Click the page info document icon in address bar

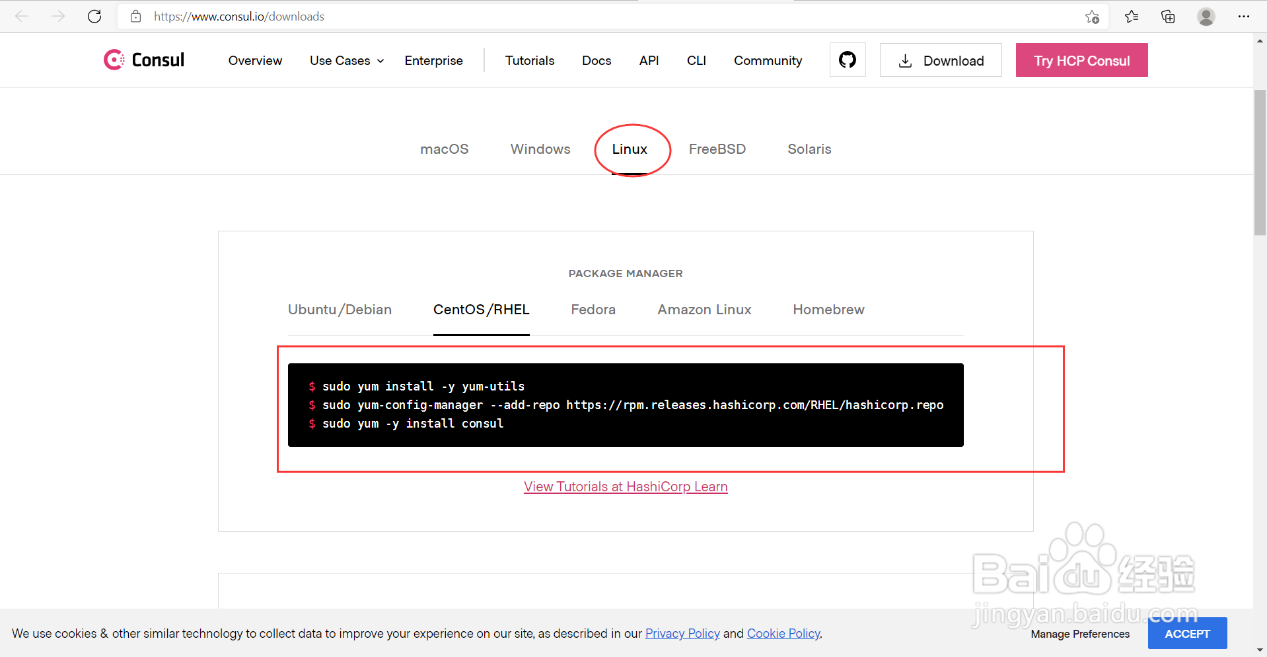click(x=136, y=16)
